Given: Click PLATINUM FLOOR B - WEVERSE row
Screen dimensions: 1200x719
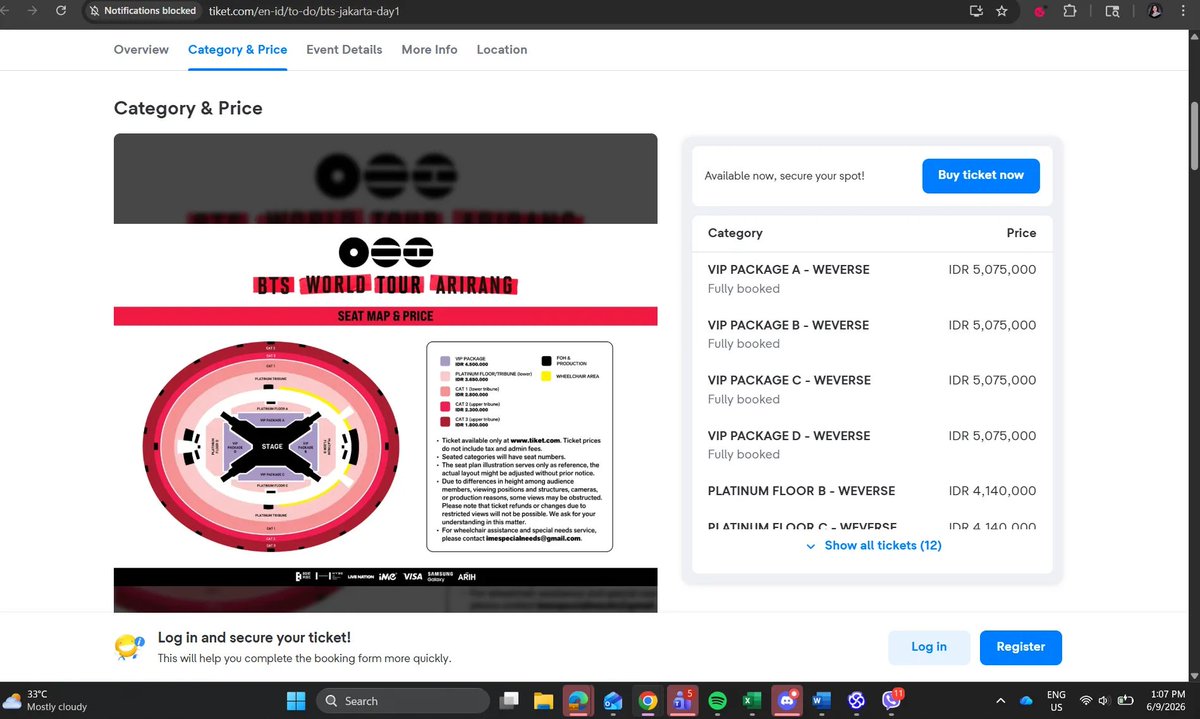Looking at the screenshot, I should 872,491.
